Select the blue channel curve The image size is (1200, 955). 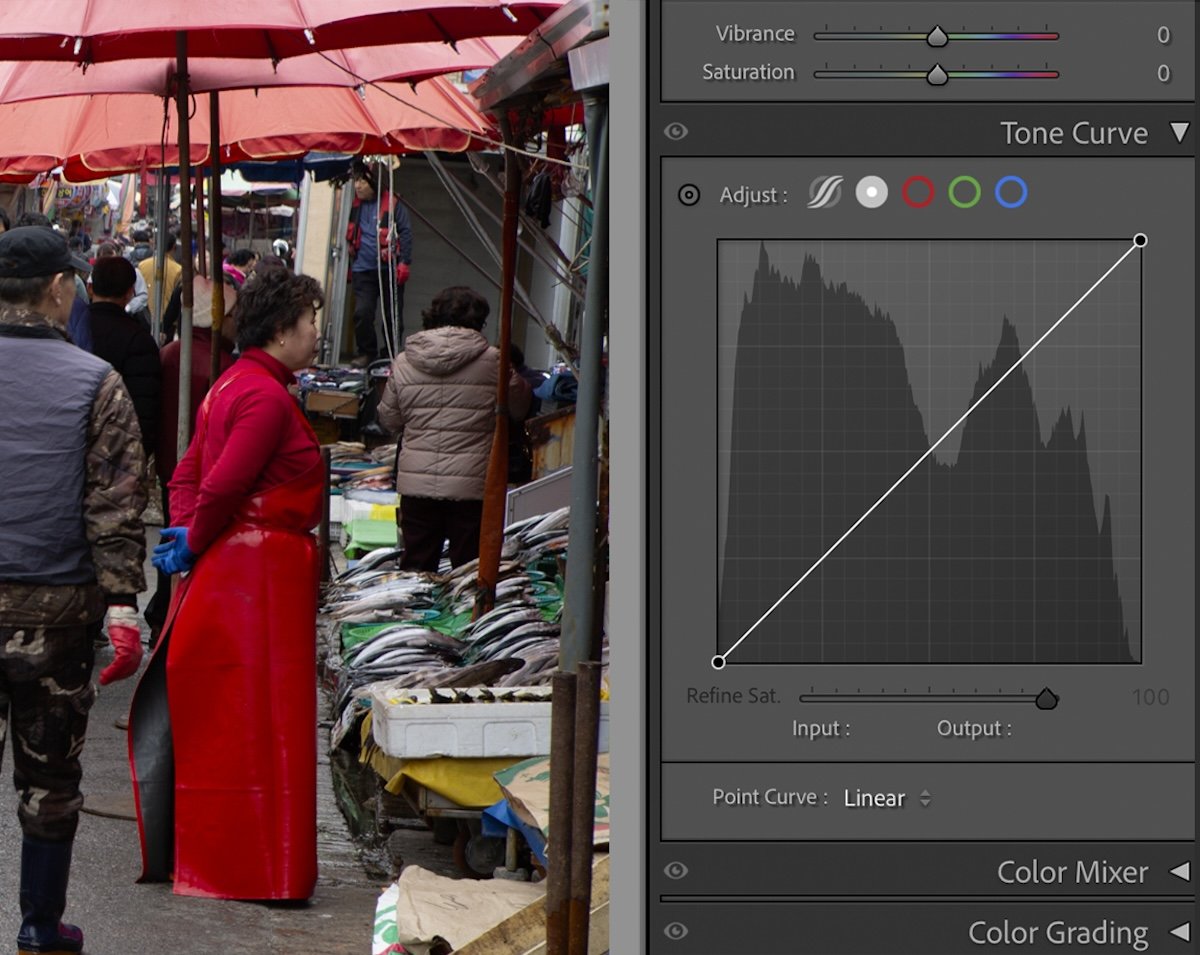(x=1011, y=192)
